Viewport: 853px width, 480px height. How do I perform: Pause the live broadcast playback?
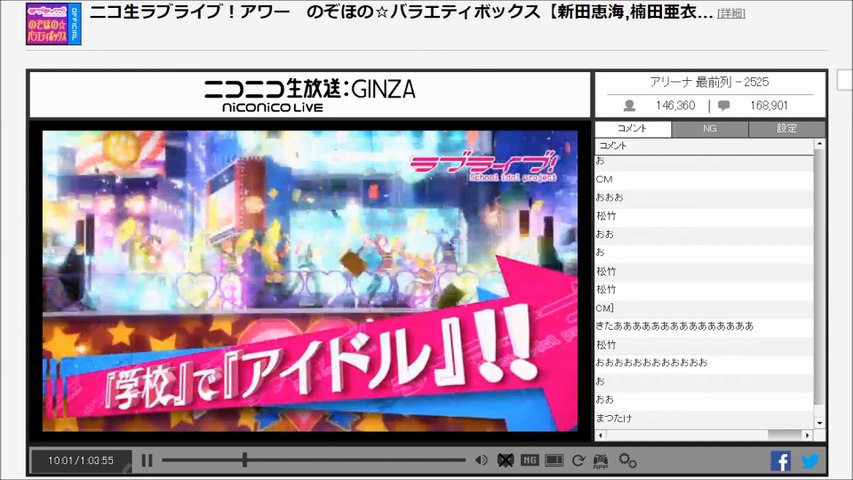click(147, 460)
